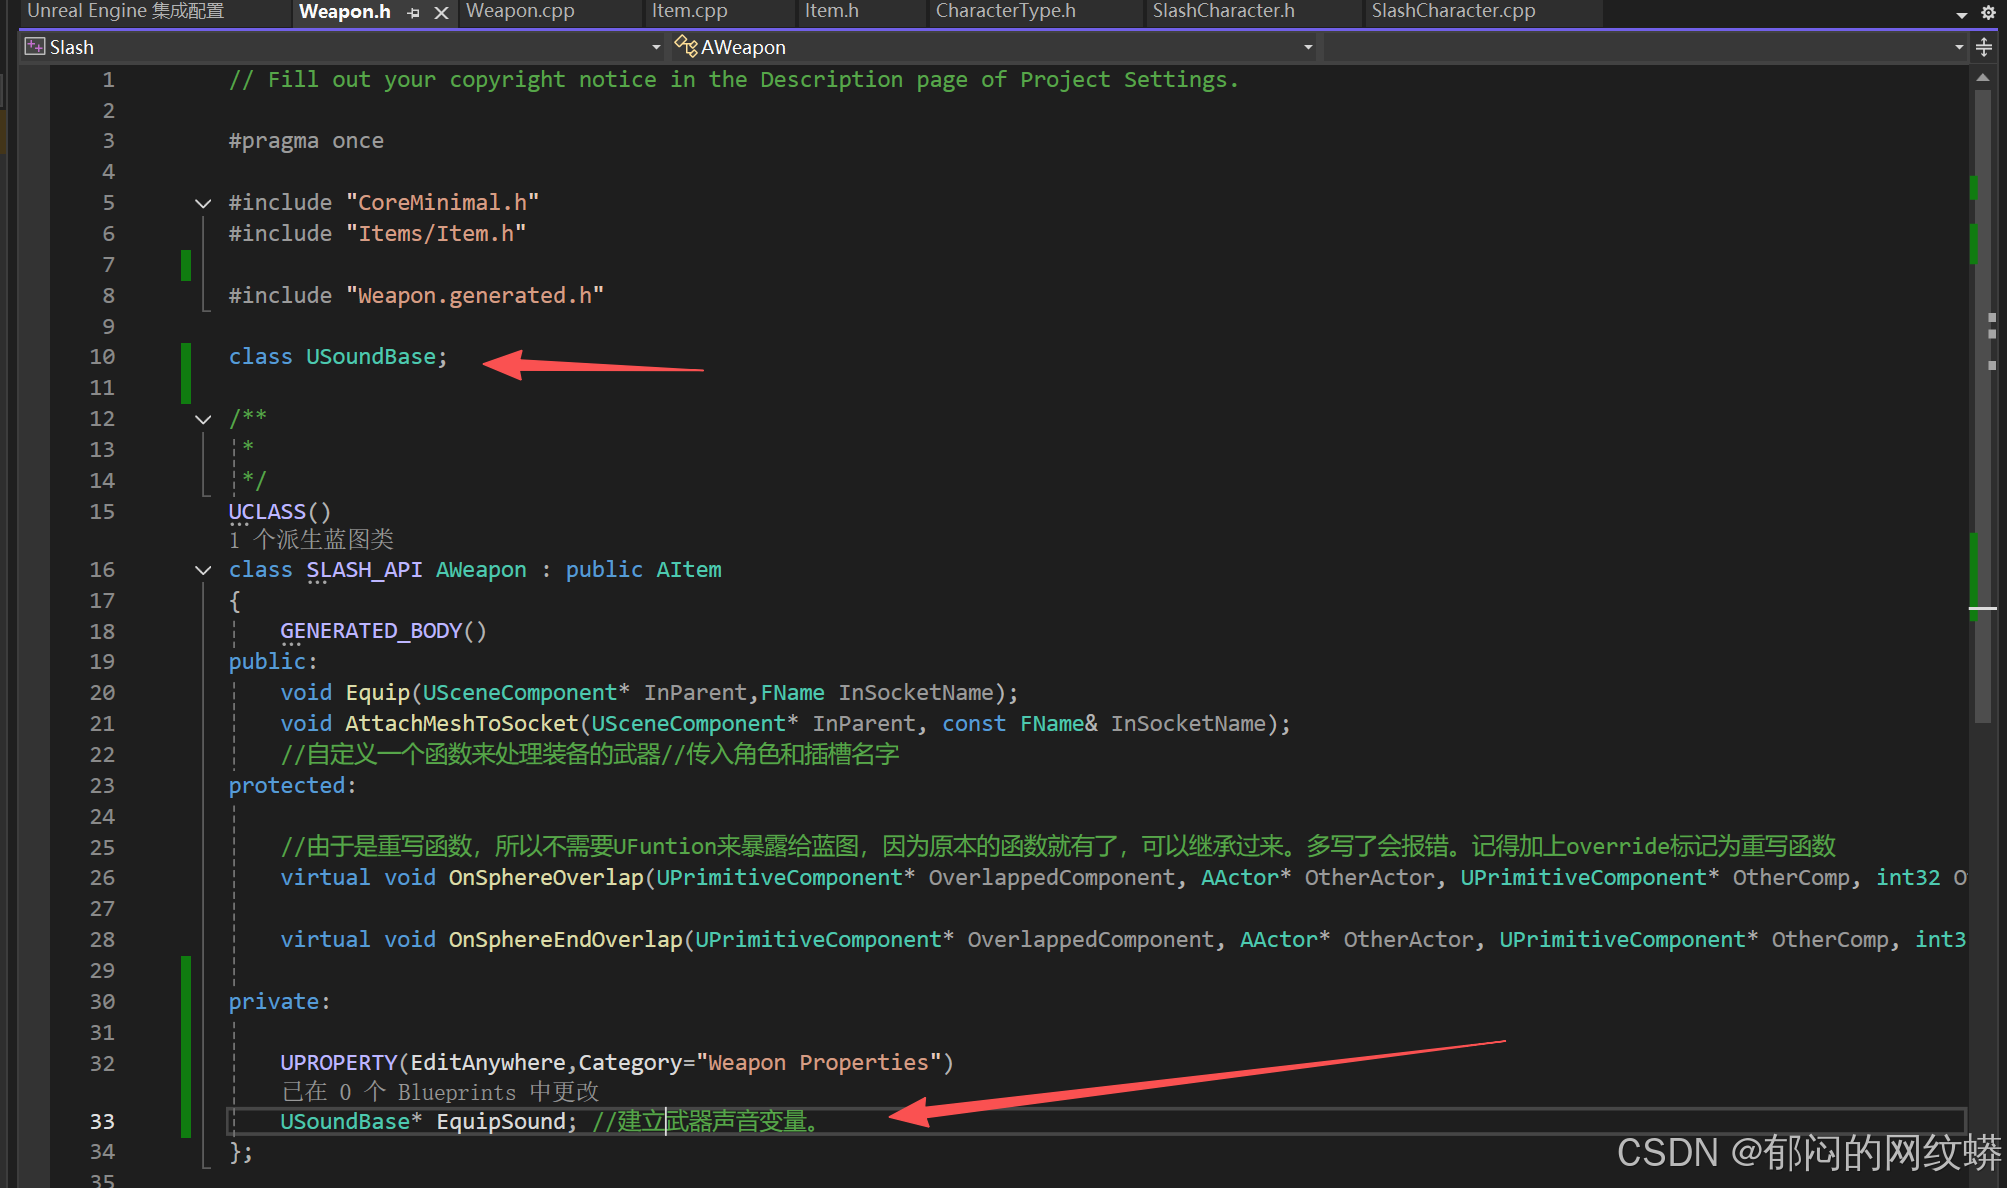Viewport: 2007px width, 1188px height.
Task: Switch to the Weapon.cpp tab
Action: click(x=520, y=12)
